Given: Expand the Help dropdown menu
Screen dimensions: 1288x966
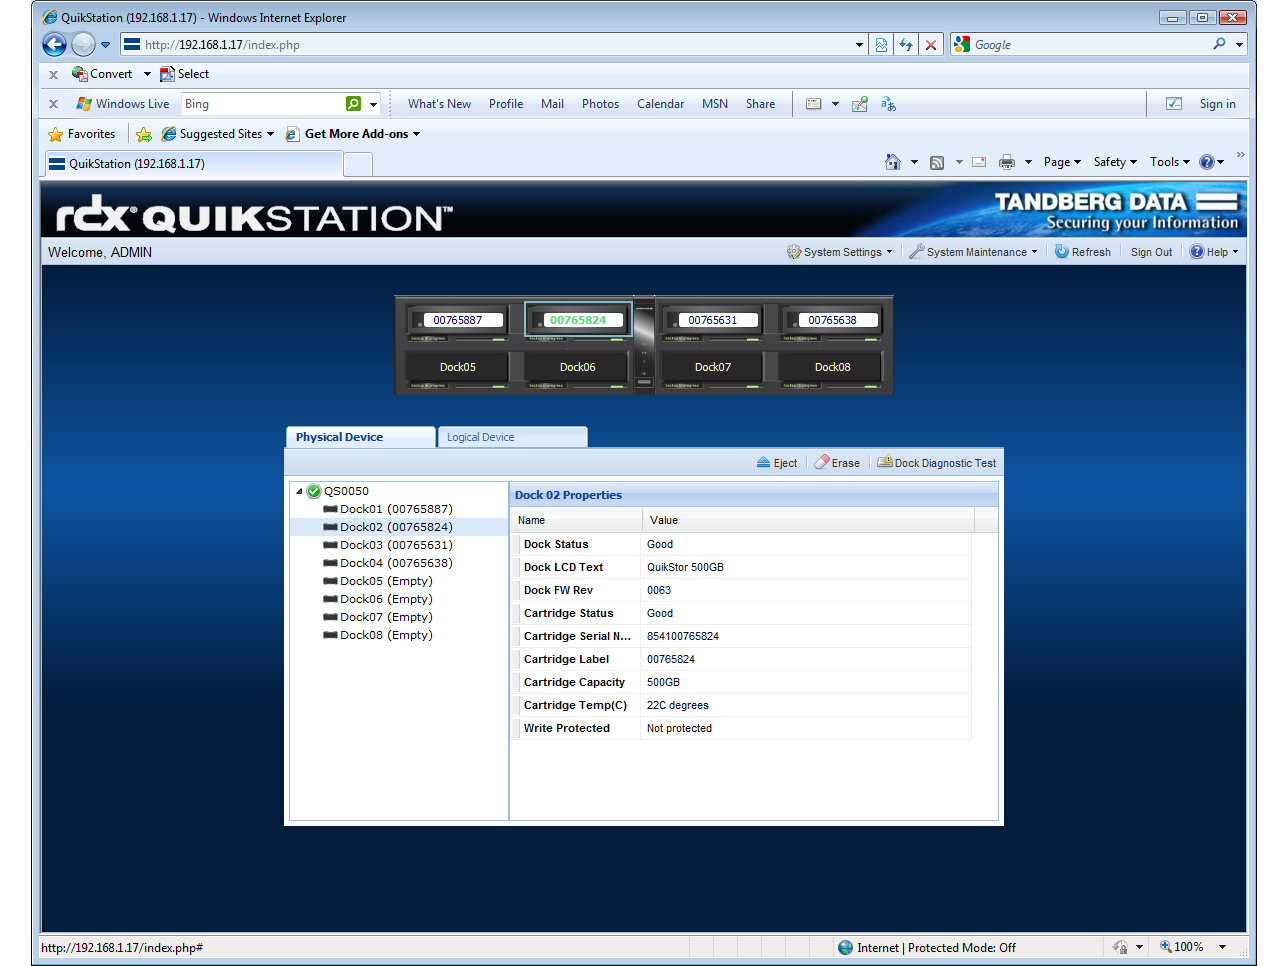Looking at the screenshot, I should pyautogui.click(x=1214, y=252).
